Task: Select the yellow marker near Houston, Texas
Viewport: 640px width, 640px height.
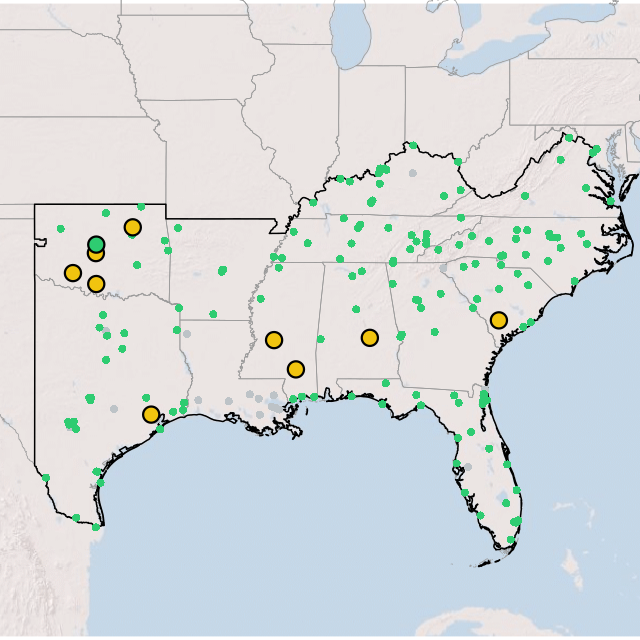Action: point(151,414)
